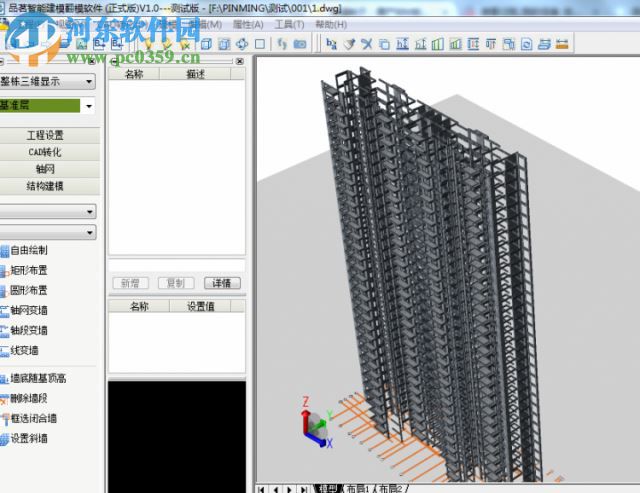Select the 自由绘制 free draw tool
640x493 pixels.
pos(28,250)
